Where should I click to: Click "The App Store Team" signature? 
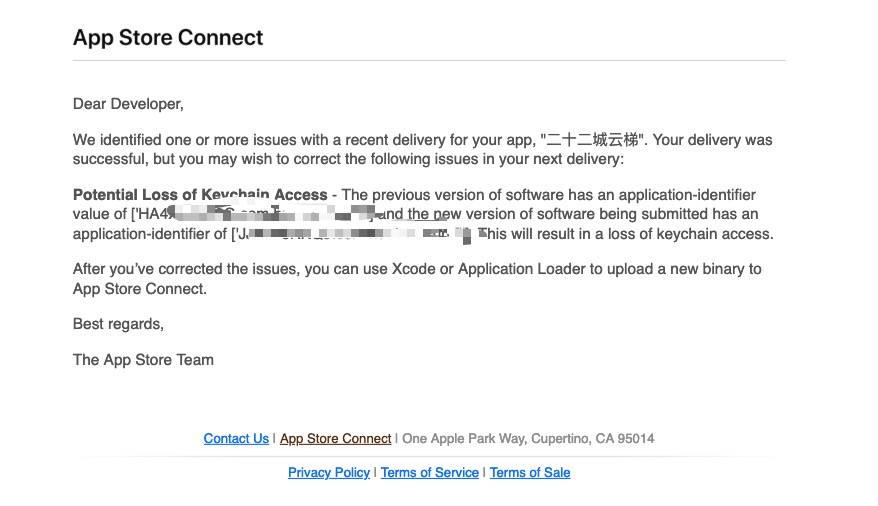pyautogui.click(x=143, y=360)
